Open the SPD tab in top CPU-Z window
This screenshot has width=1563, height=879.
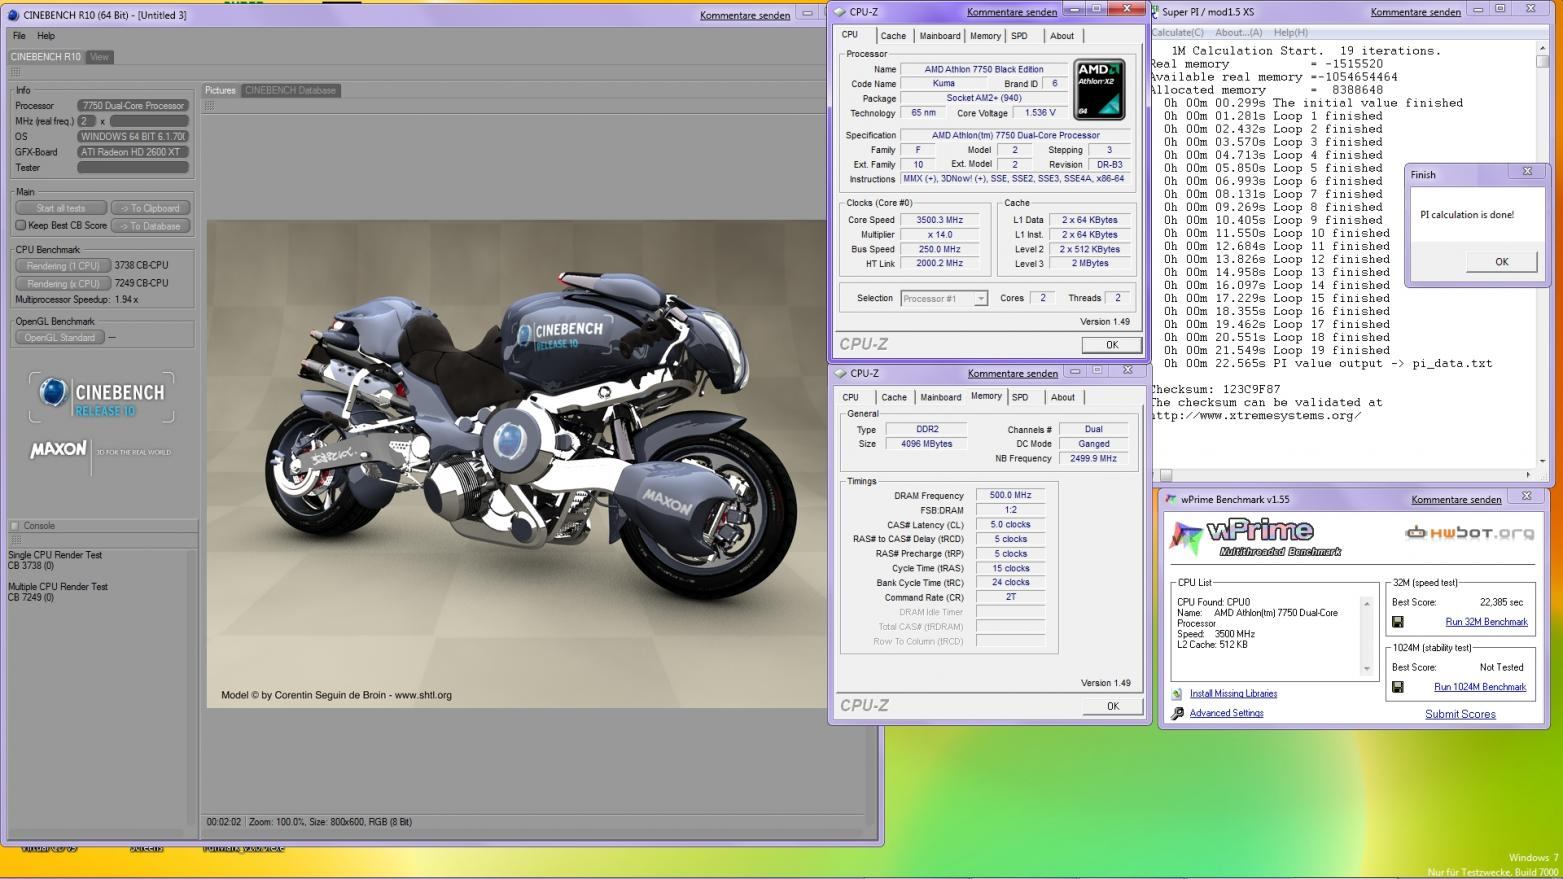pos(1019,36)
